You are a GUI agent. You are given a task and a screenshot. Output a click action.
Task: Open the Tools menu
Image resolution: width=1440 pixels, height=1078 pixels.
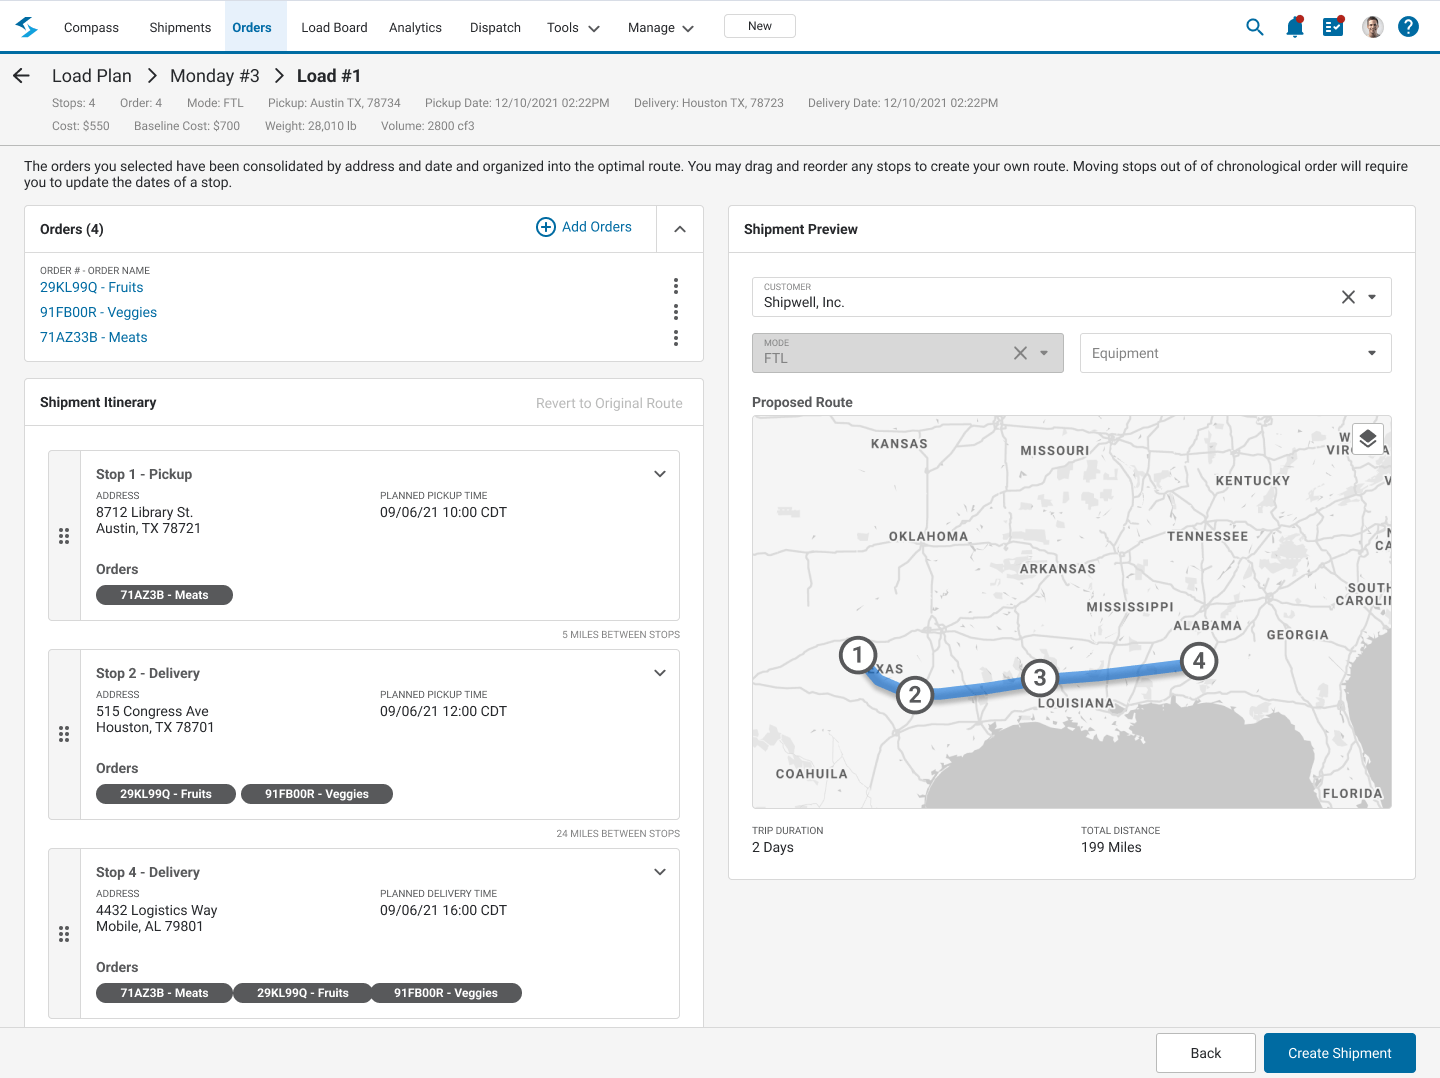[572, 27]
